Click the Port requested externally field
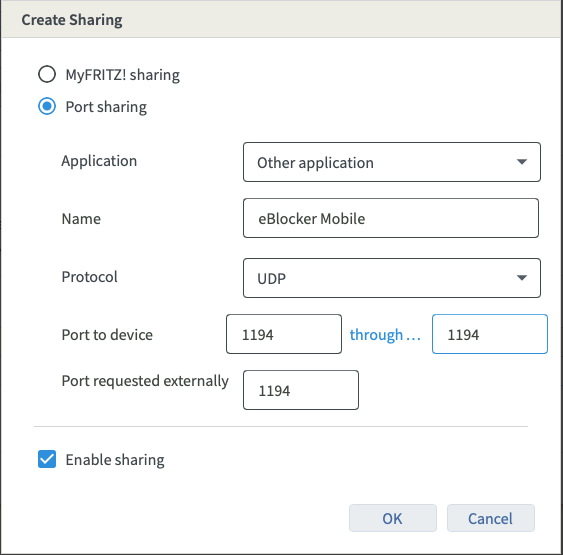 tap(301, 390)
